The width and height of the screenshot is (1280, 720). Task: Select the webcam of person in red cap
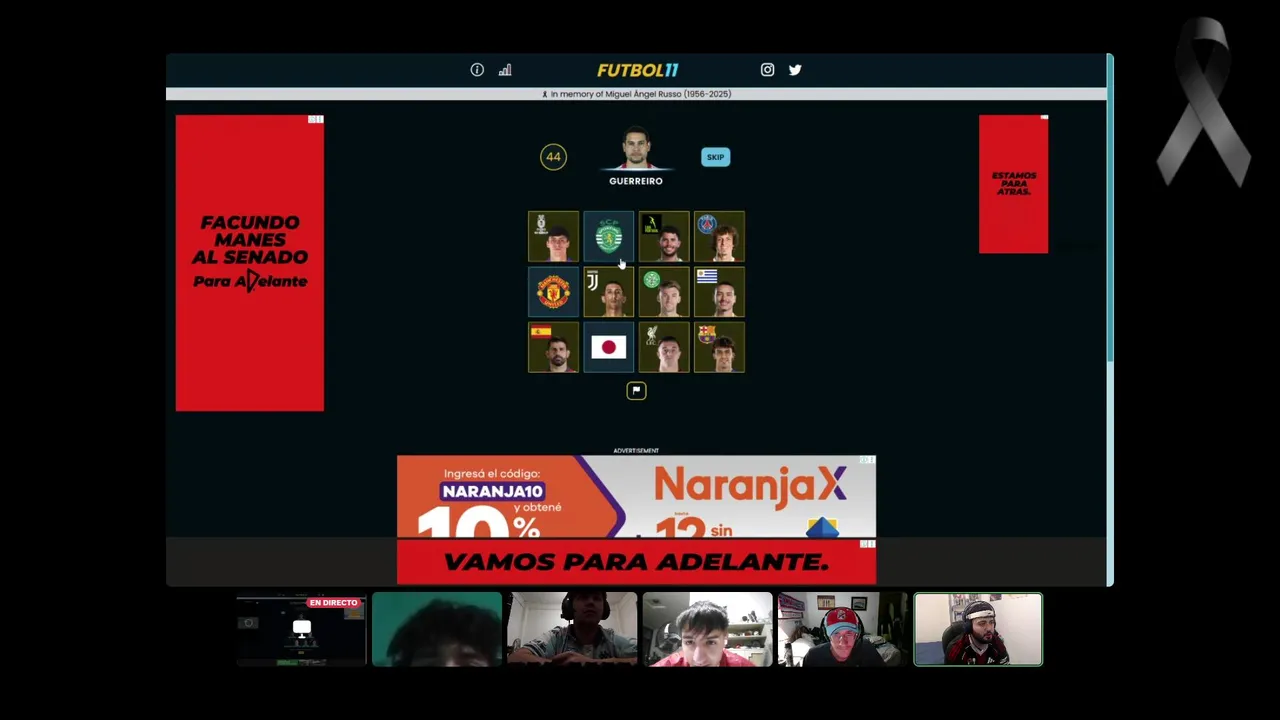(842, 630)
